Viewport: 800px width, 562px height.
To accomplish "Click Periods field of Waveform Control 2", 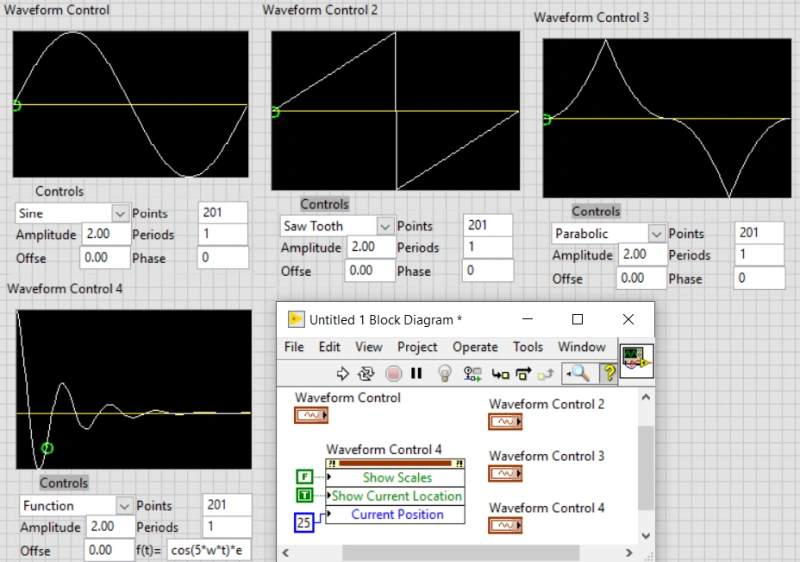I will click(488, 247).
